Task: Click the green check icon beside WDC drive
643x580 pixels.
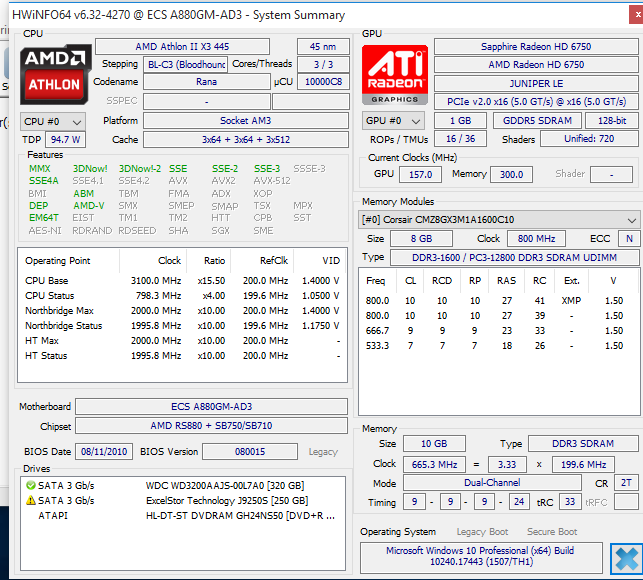Action: tap(30, 485)
